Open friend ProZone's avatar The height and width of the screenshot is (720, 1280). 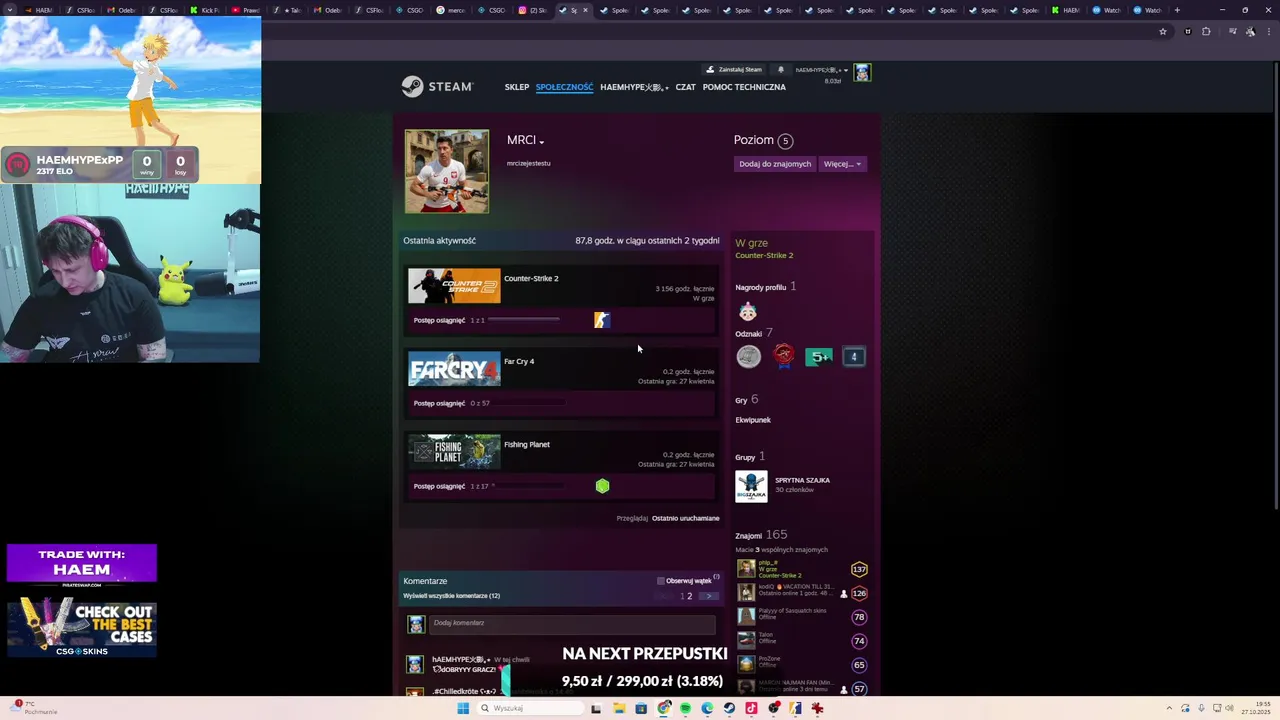[746, 664]
